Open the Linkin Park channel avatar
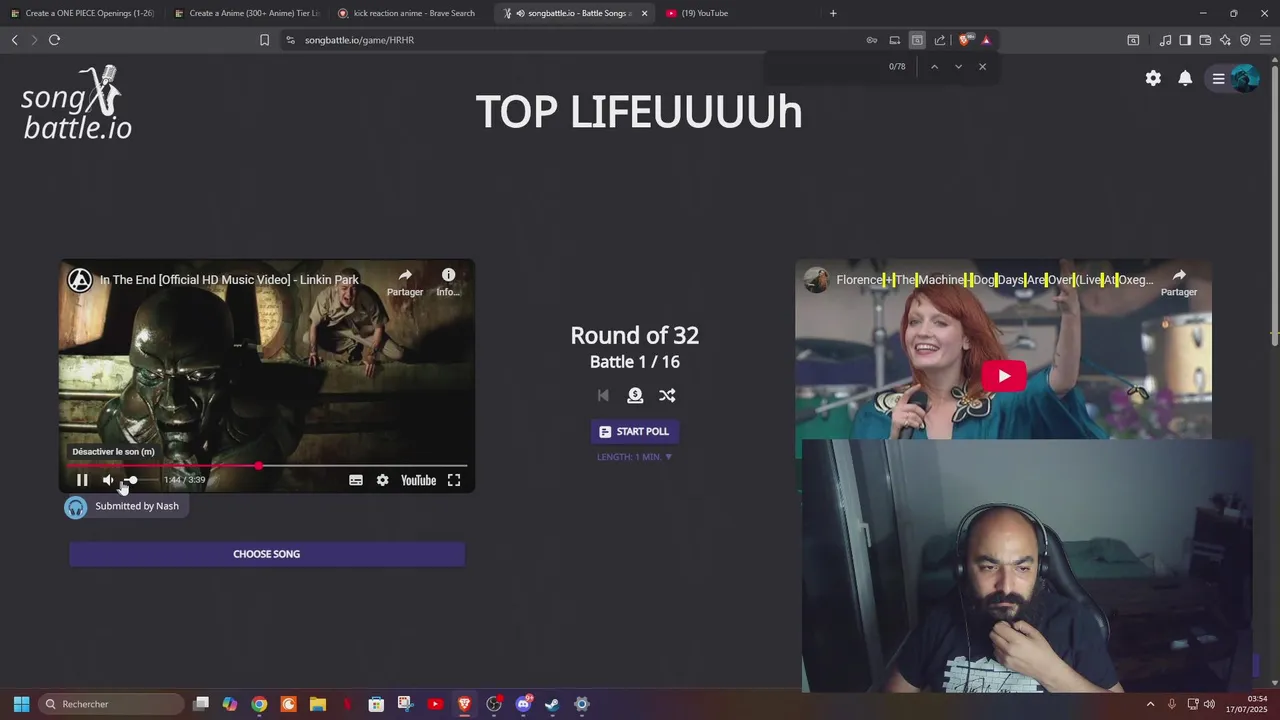The image size is (1280, 720). tap(80, 280)
